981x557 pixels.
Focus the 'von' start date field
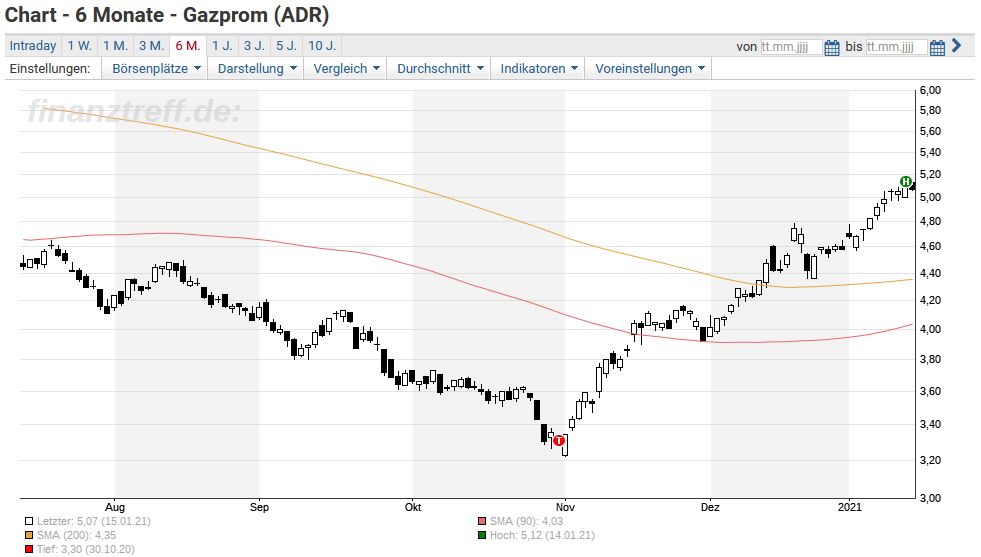pyautogui.click(x=791, y=47)
